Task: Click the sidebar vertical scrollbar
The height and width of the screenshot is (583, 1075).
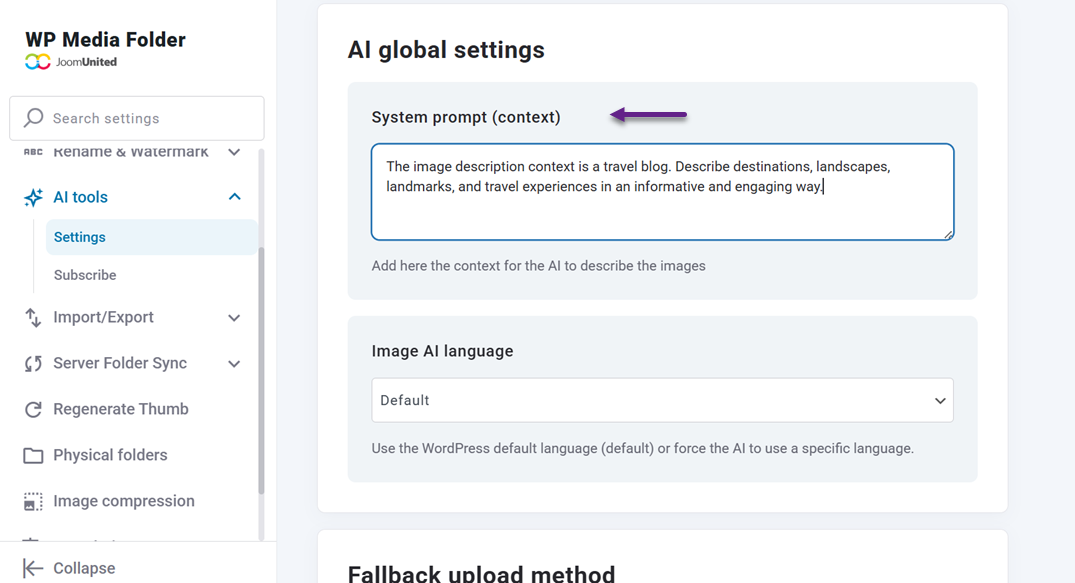Action: [x=262, y=370]
